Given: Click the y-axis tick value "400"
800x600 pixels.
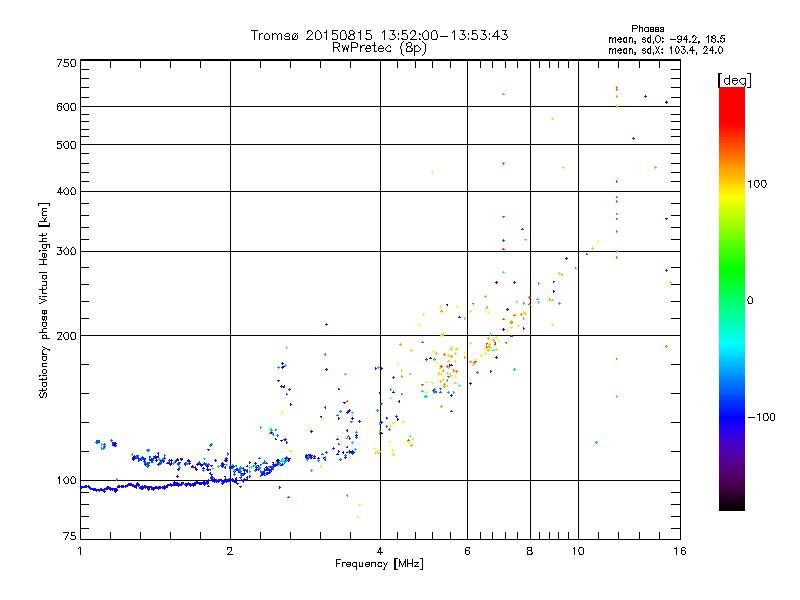Looking at the screenshot, I should pos(67,192).
